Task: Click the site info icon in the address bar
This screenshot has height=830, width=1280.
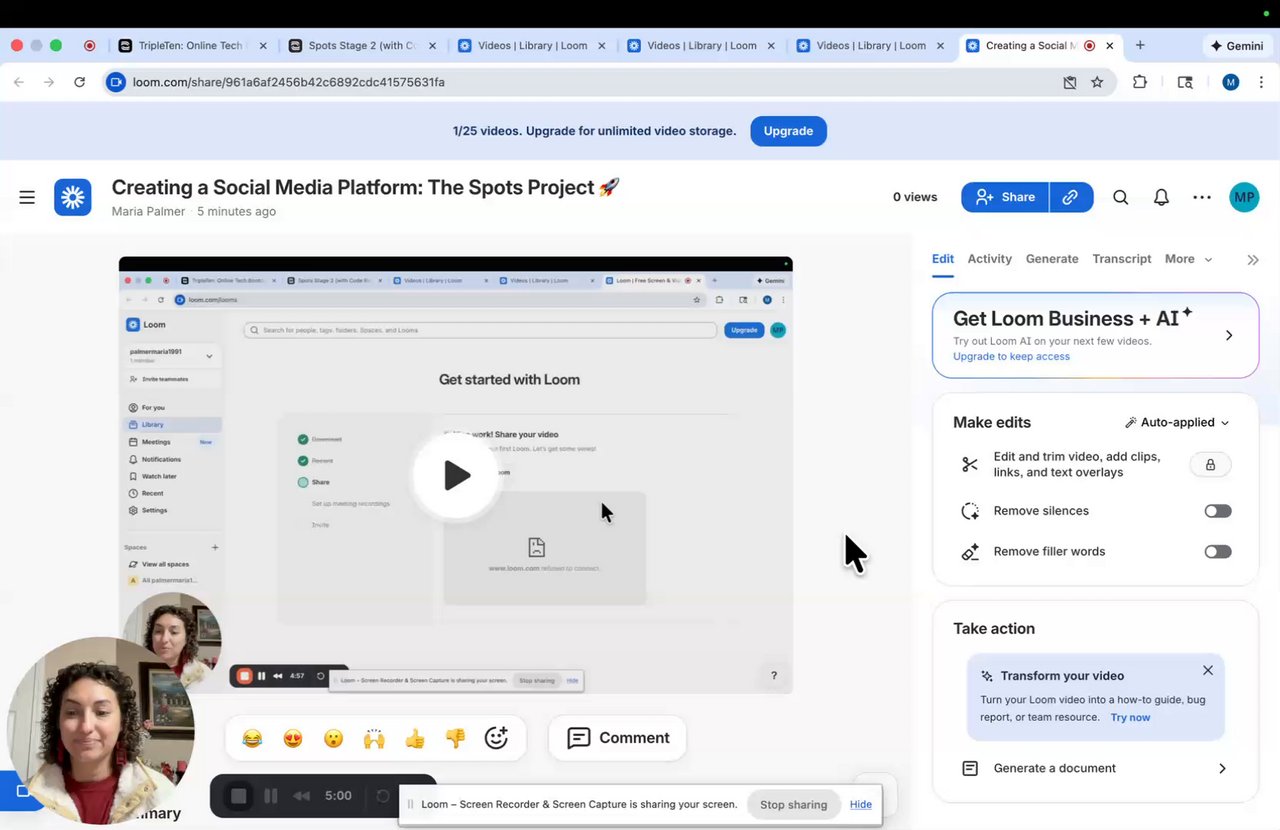Action: (x=115, y=82)
